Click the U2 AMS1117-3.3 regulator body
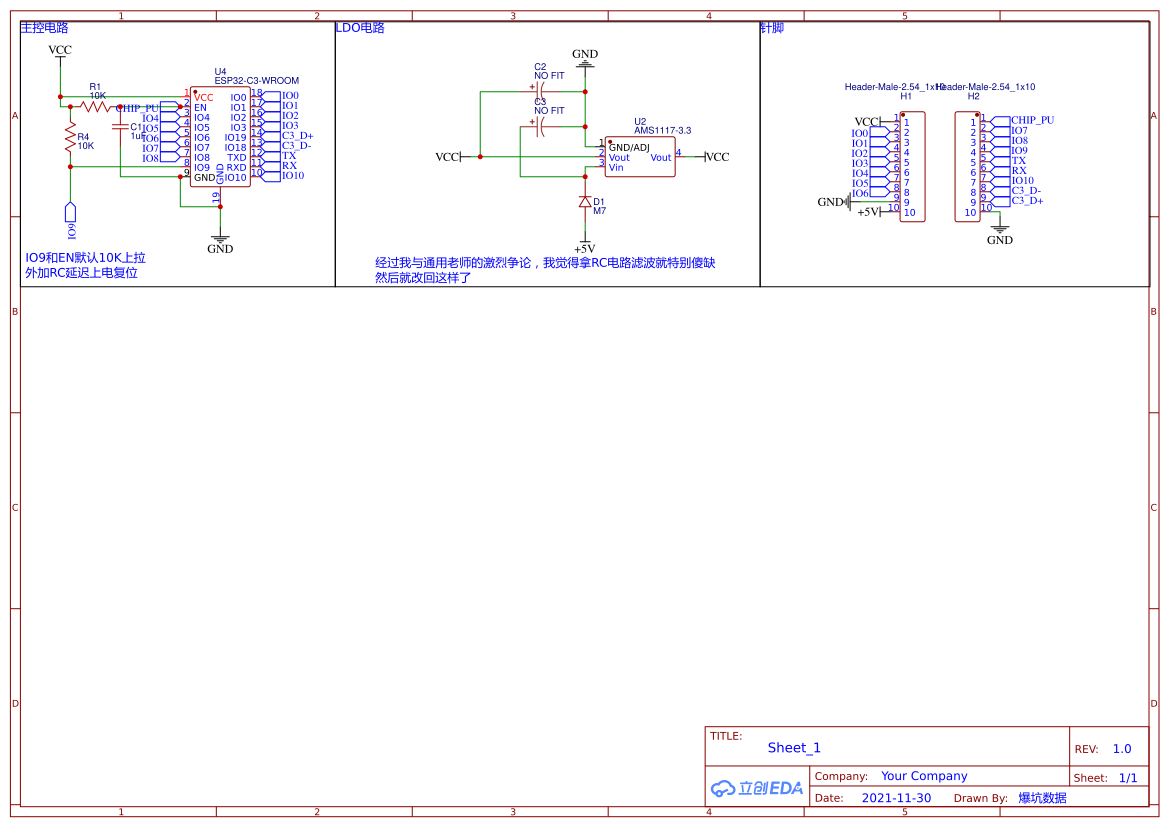 (x=640, y=157)
